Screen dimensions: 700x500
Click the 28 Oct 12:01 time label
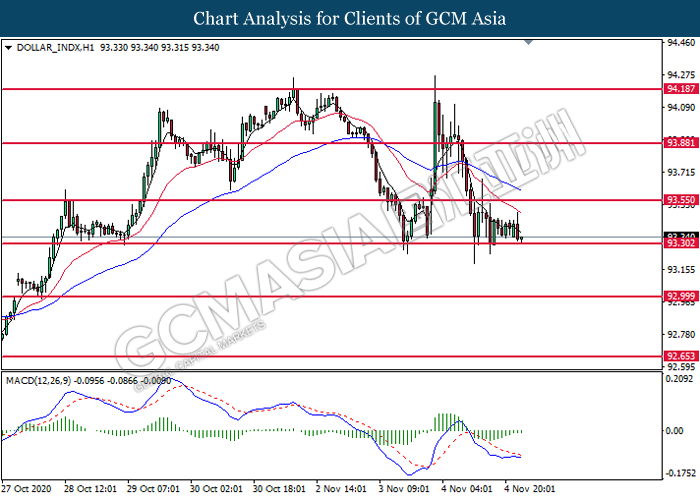[91, 489]
